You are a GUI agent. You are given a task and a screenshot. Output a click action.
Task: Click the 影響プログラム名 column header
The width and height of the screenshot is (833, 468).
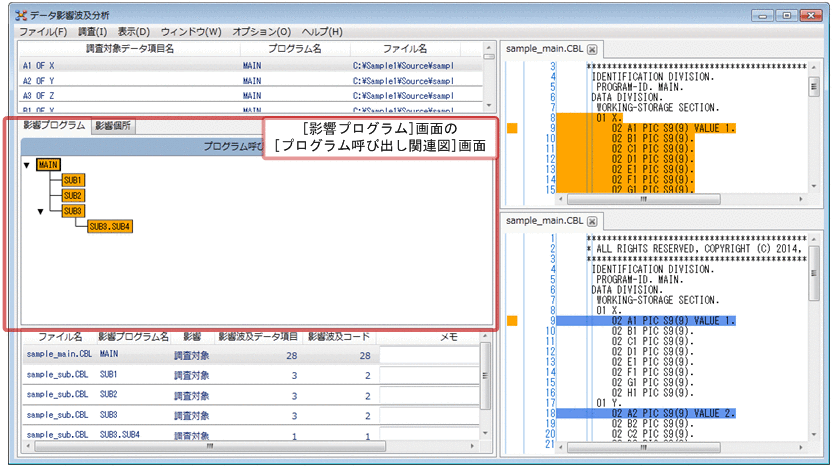pos(133,337)
